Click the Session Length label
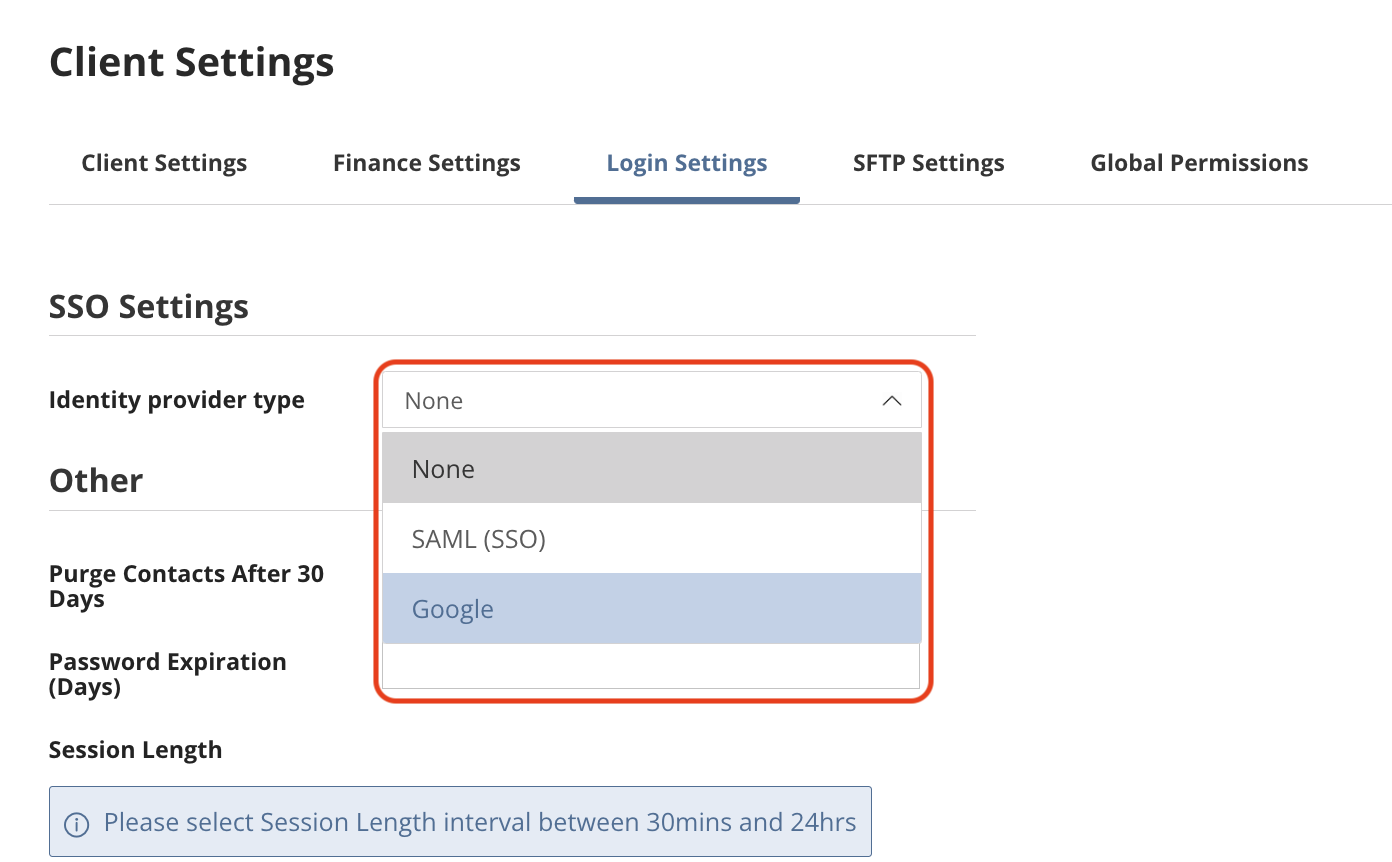Screen dimensions: 1392x862 coord(135,750)
